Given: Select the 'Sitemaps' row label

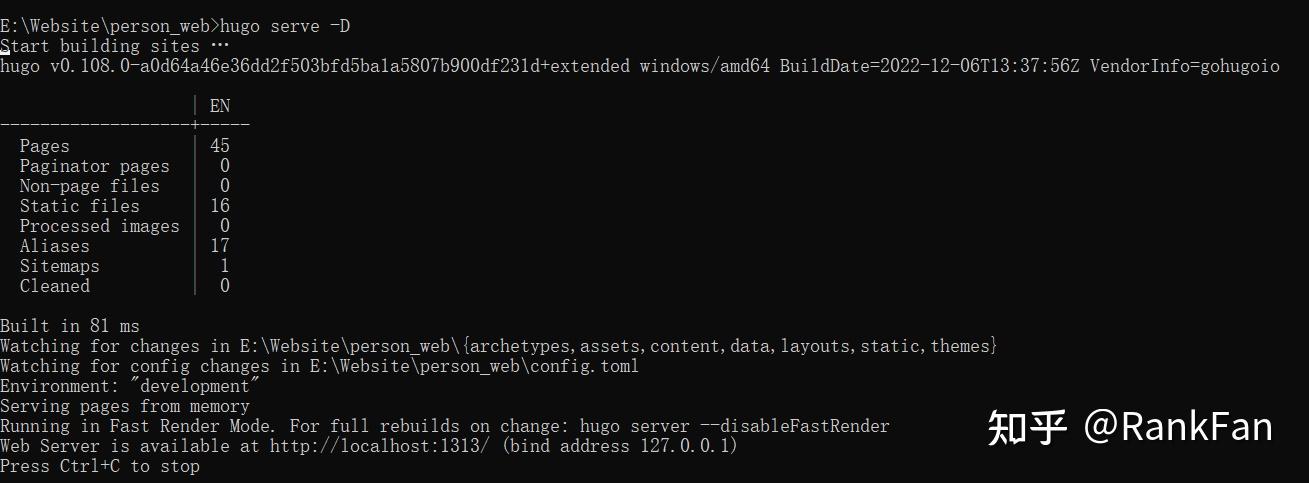Looking at the screenshot, I should pyautogui.click(x=60, y=266).
